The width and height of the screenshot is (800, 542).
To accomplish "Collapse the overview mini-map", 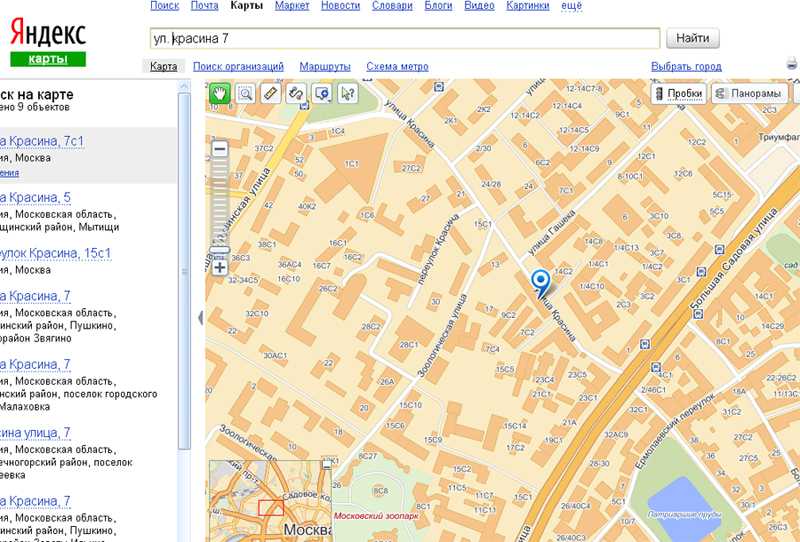I will [x=327, y=464].
